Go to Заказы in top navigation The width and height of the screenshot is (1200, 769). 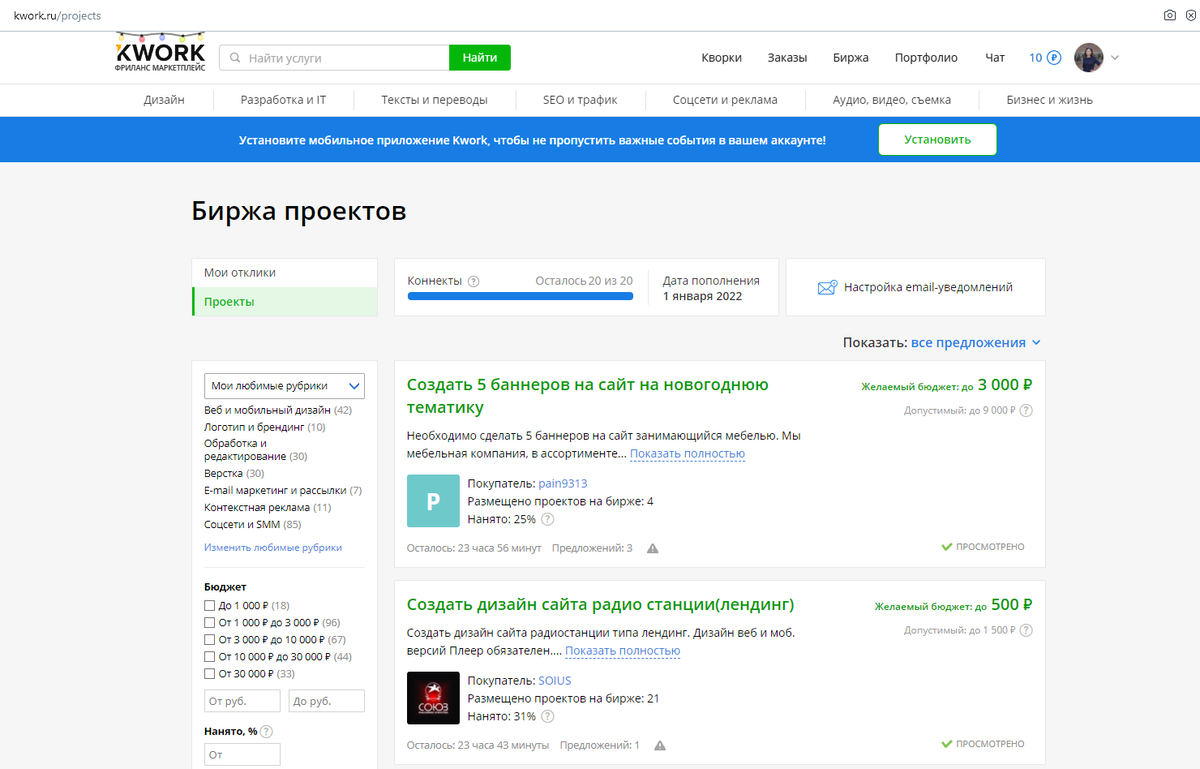pos(787,58)
